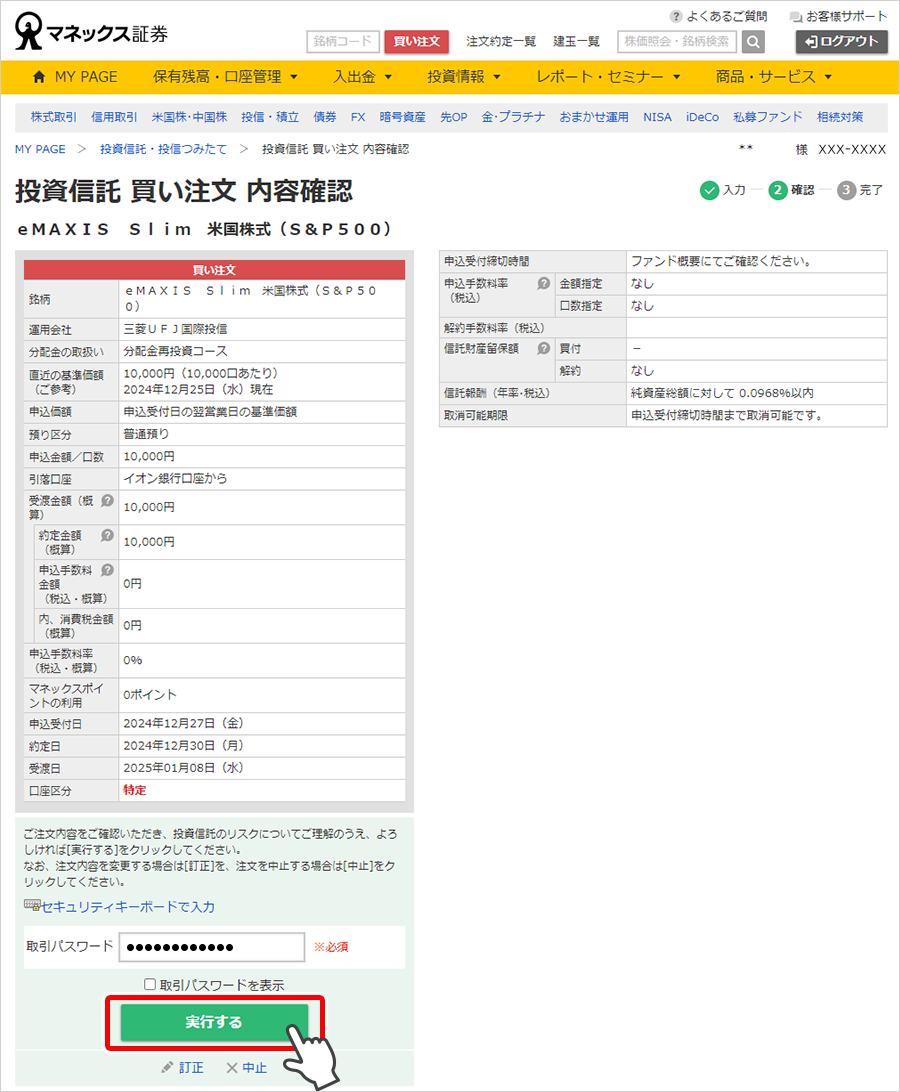Image resolution: width=900 pixels, height=1092 pixels.
Task: Open 先OP in sub navigation
Action: 453,117
